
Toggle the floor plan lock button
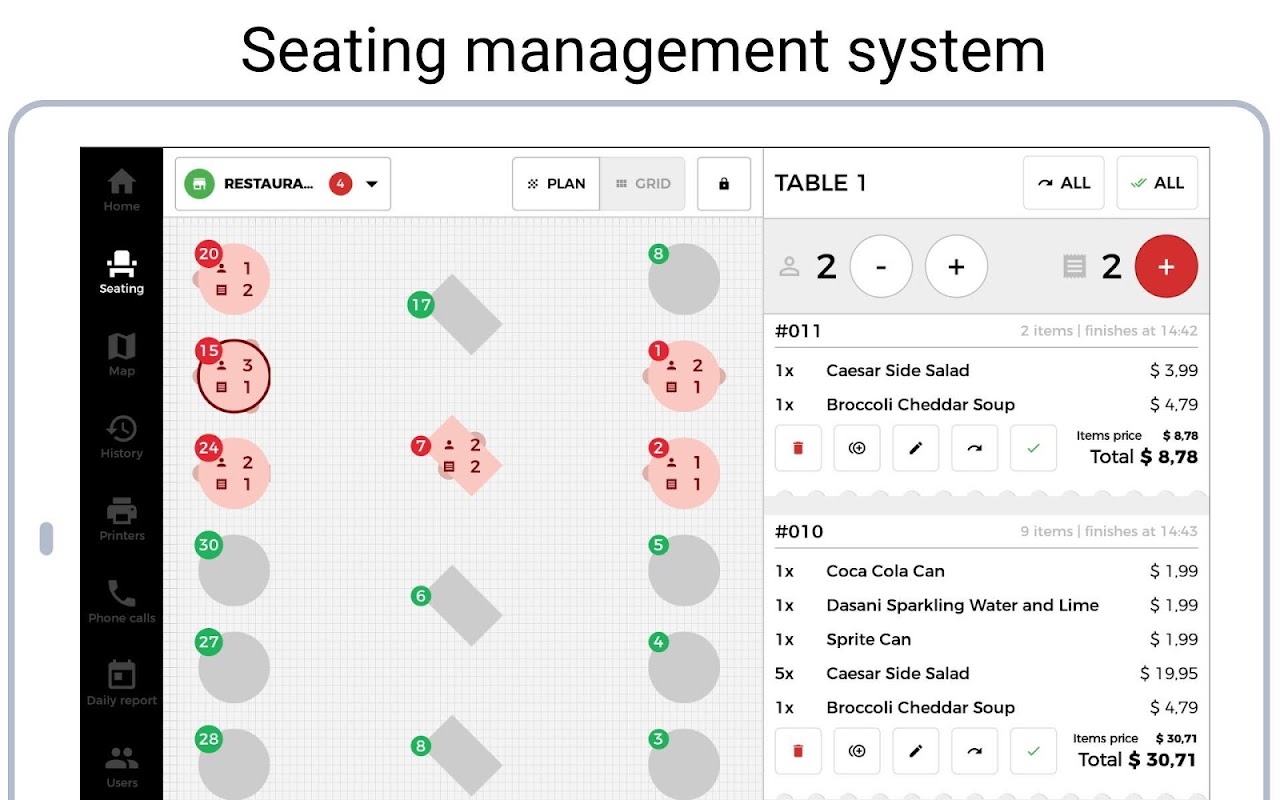(x=724, y=184)
